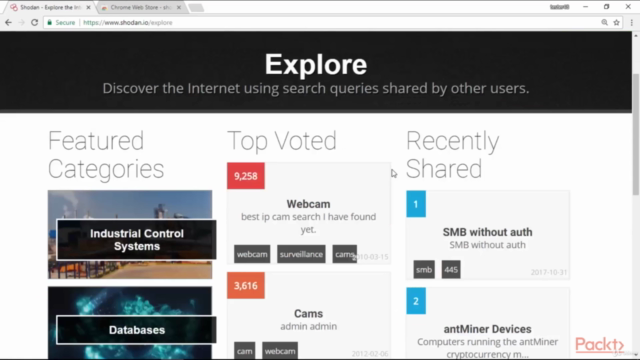This screenshot has height=360, width=640.
Task: Select the cam tag under Cams query
Action: click(244, 351)
